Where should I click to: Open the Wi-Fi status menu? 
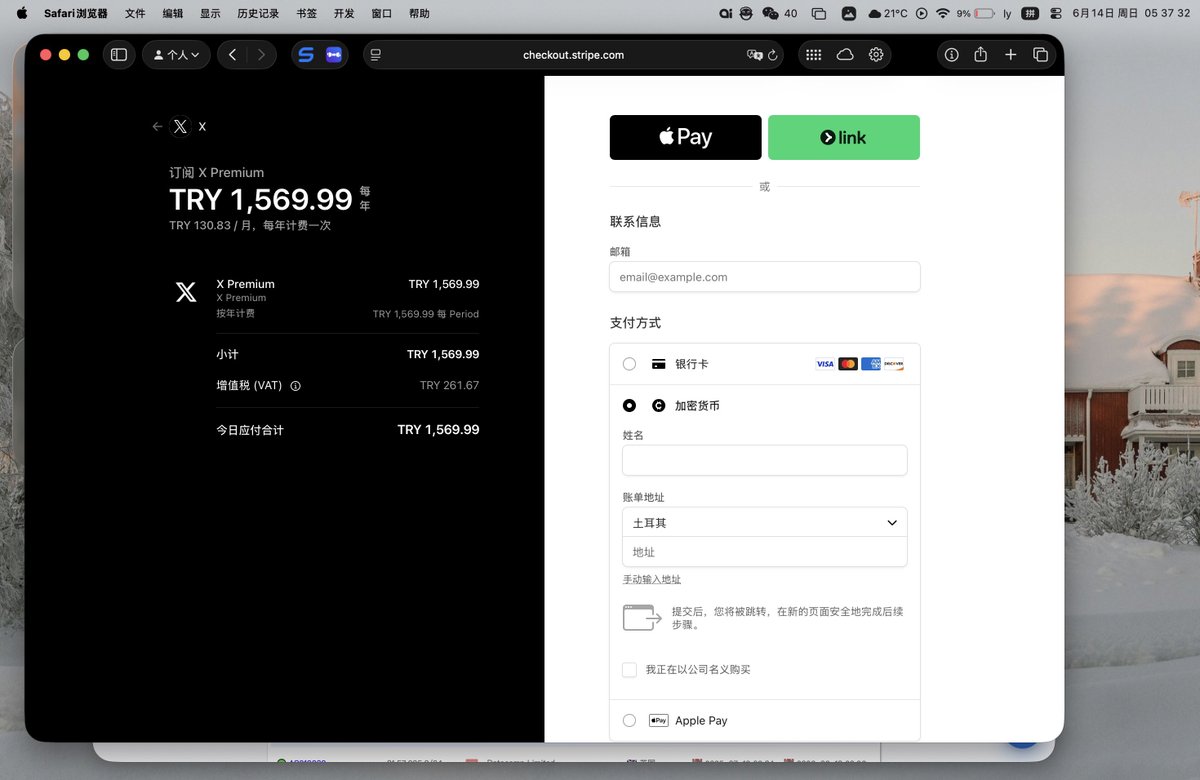tap(942, 14)
